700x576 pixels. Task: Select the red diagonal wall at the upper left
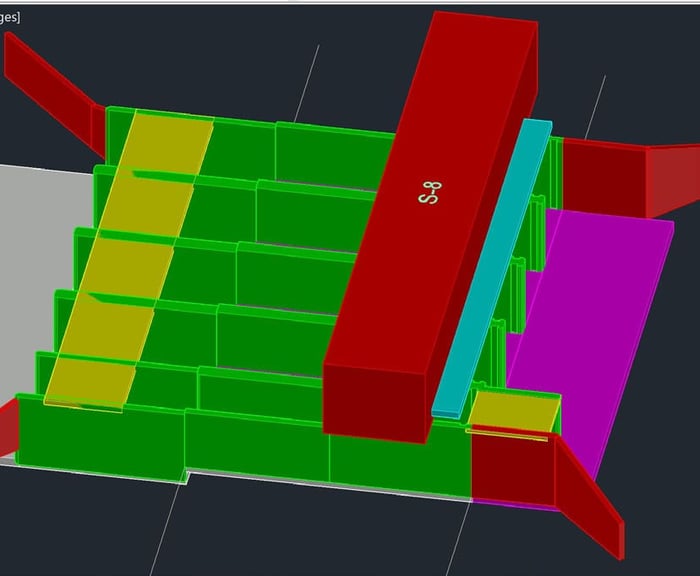click(54, 95)
